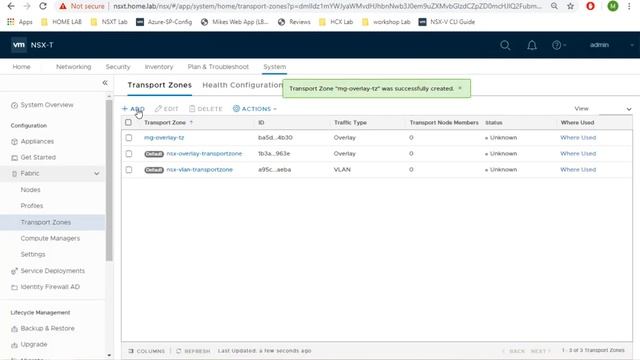This screenshot has width=640, height=360.
Task: Open the HOME LAB bookmark folder
Action: click(x=62, y=22)
